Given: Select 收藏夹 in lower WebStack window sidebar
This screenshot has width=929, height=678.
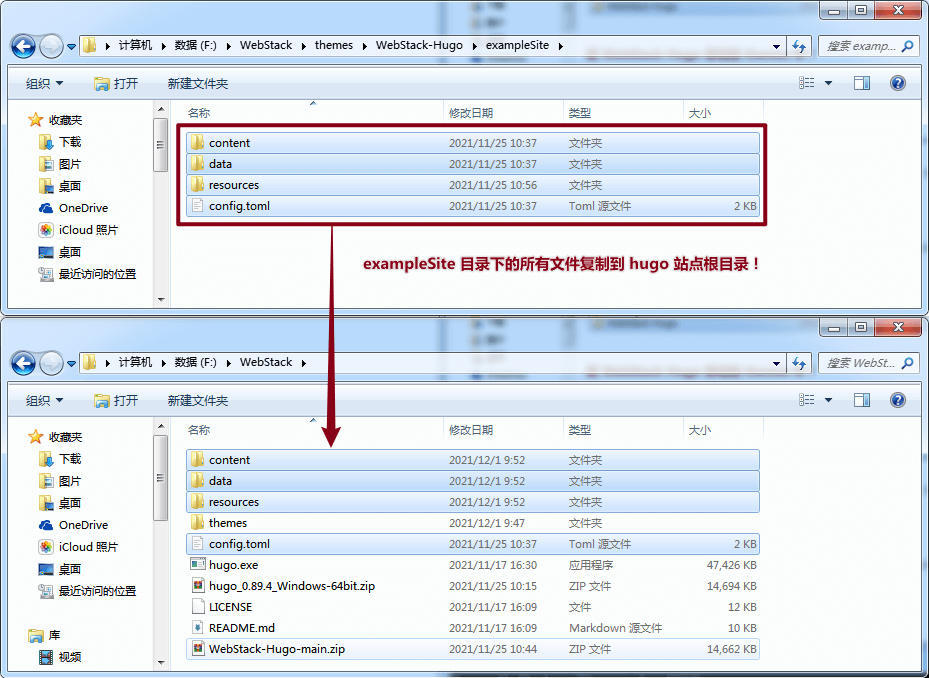Looking at the screenshot, I should [x=56, y=437].
